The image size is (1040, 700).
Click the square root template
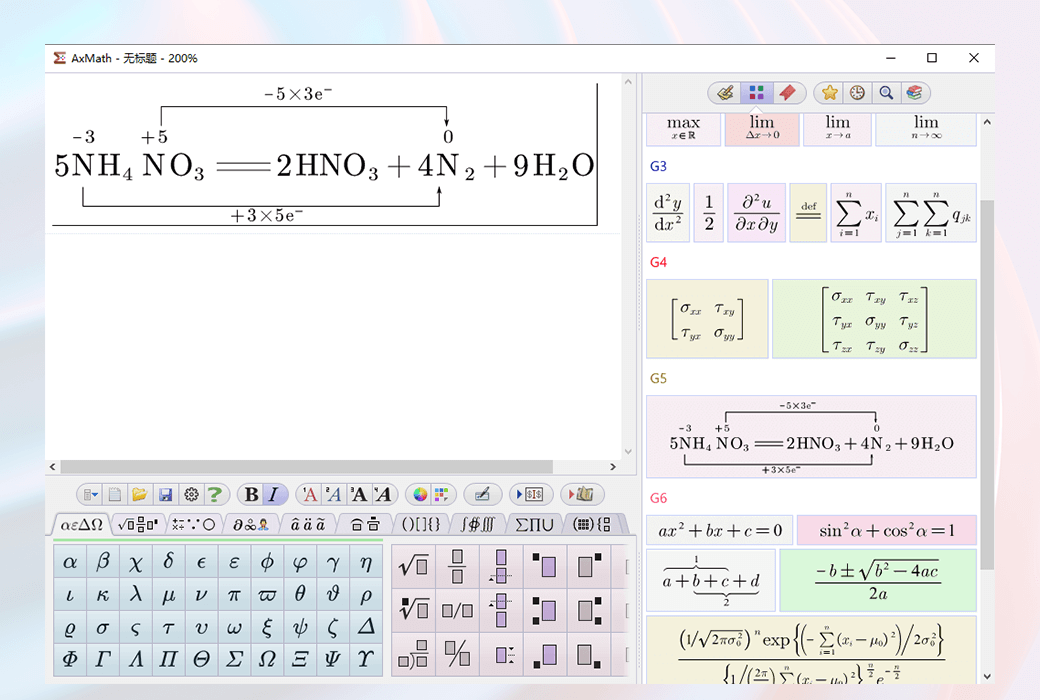(413, 566)
